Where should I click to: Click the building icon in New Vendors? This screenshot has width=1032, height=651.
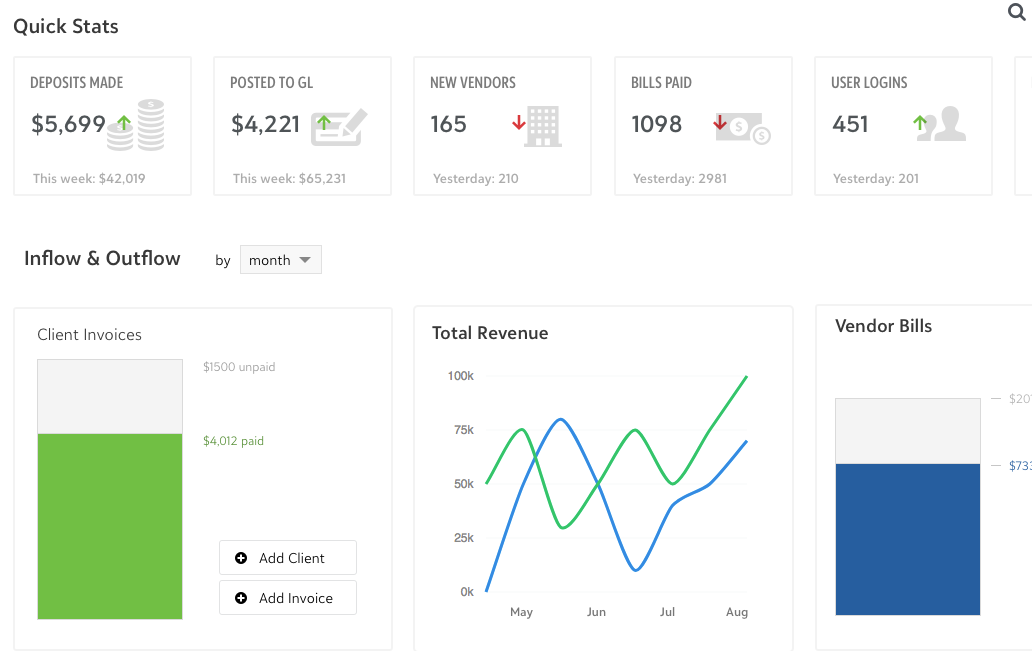tap(543, 126)
